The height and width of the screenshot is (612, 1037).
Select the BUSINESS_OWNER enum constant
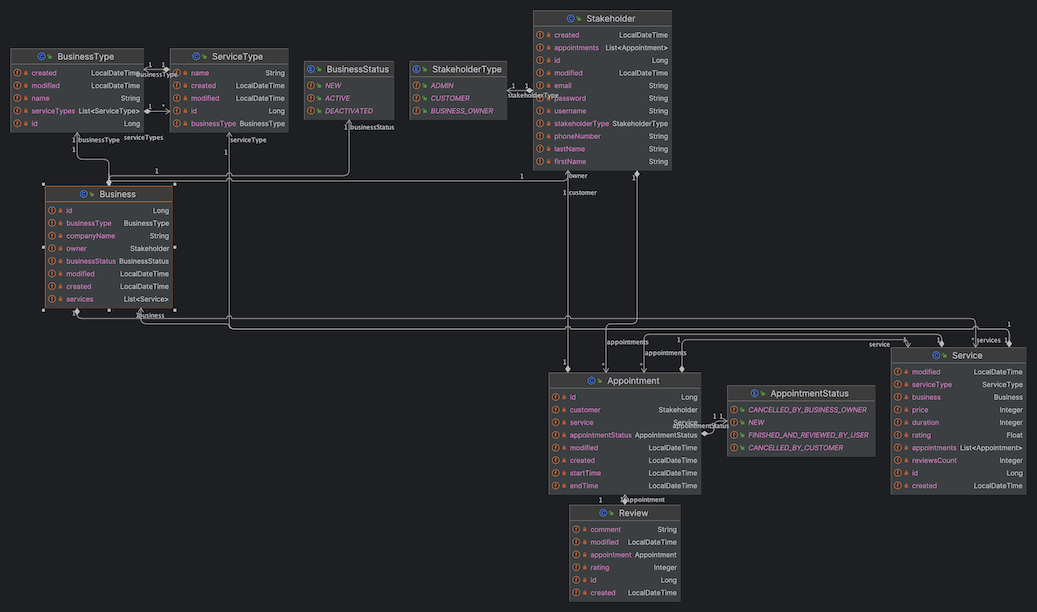[x=462, y=111]
